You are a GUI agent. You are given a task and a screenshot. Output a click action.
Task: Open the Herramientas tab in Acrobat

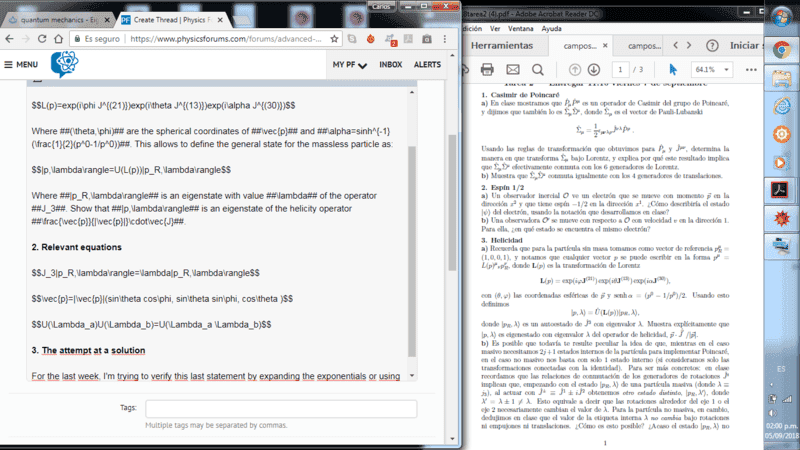502,45
